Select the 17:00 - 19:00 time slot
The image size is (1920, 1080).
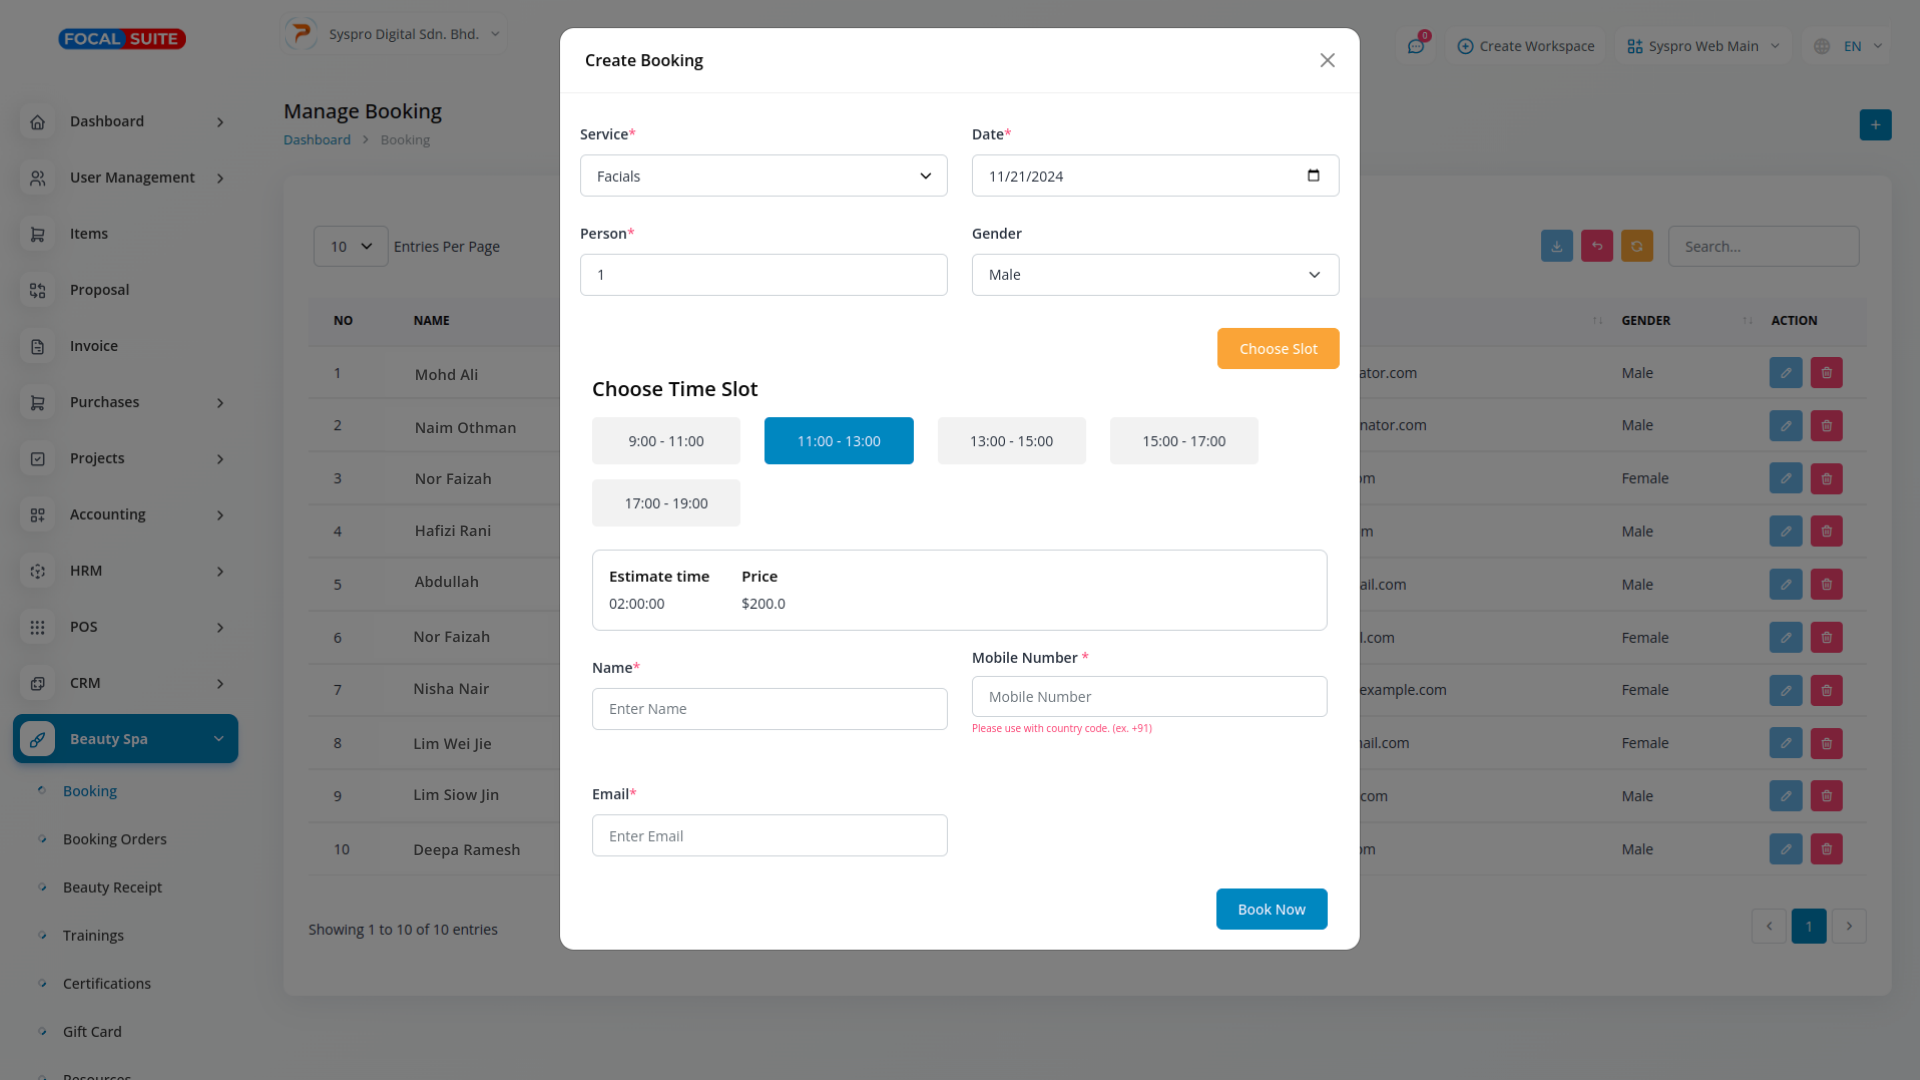coord(666,503)
